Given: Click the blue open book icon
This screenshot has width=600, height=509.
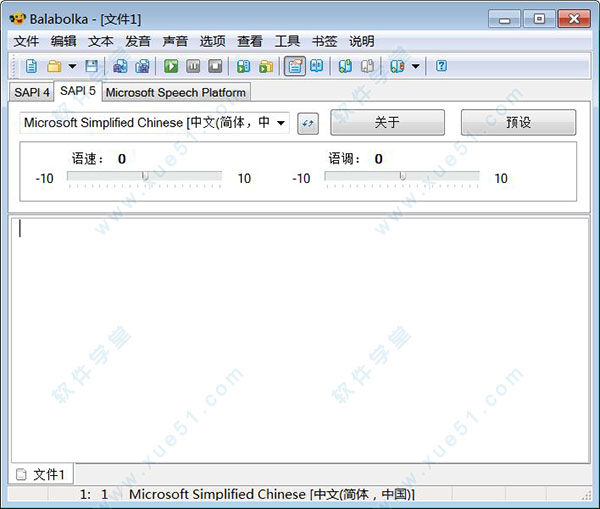Looking at the screenshot, I should click(x=316, y=66).
